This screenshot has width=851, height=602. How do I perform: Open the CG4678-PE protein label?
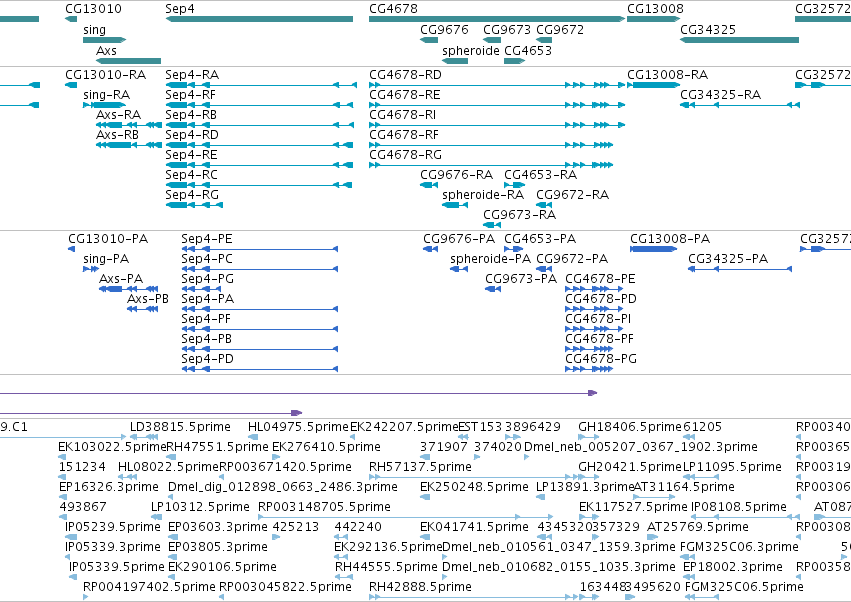click(x=600, y=279)
